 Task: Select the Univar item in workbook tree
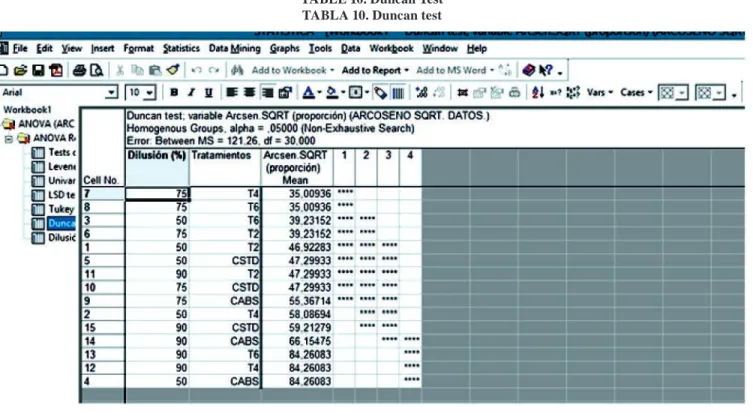[x=54, y=181]
